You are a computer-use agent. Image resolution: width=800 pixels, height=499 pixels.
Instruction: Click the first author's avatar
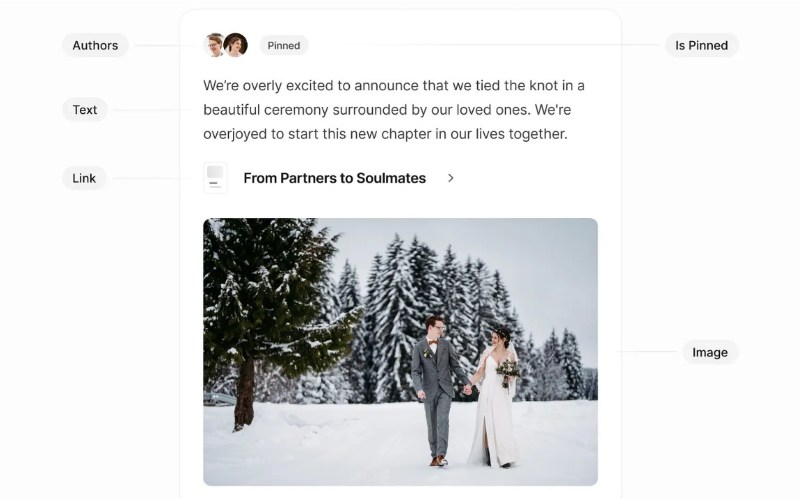tap(213, 45)
